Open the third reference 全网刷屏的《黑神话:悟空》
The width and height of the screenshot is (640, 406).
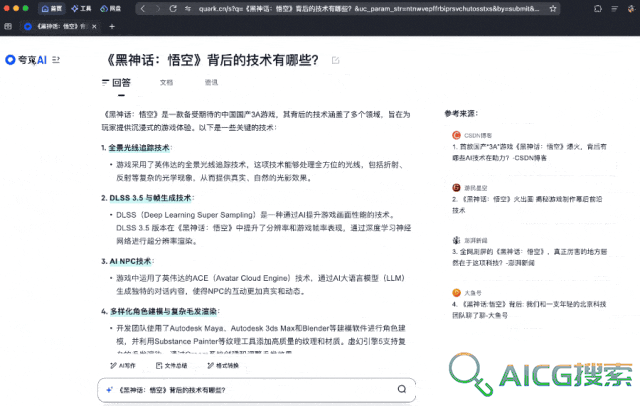(529, 257)
